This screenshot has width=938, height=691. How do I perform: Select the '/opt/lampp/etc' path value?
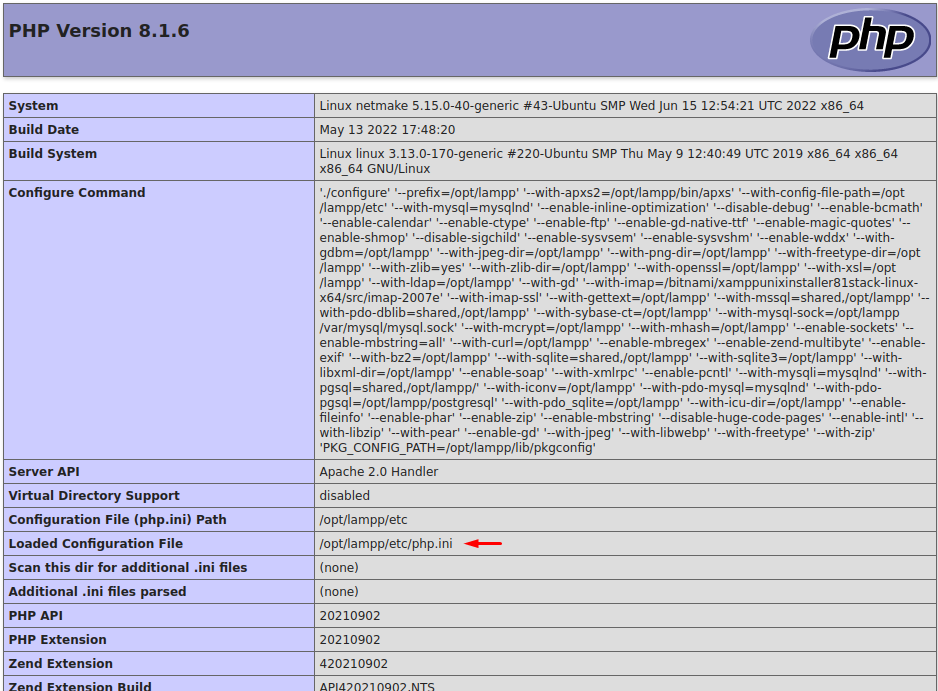pos(363,519)
